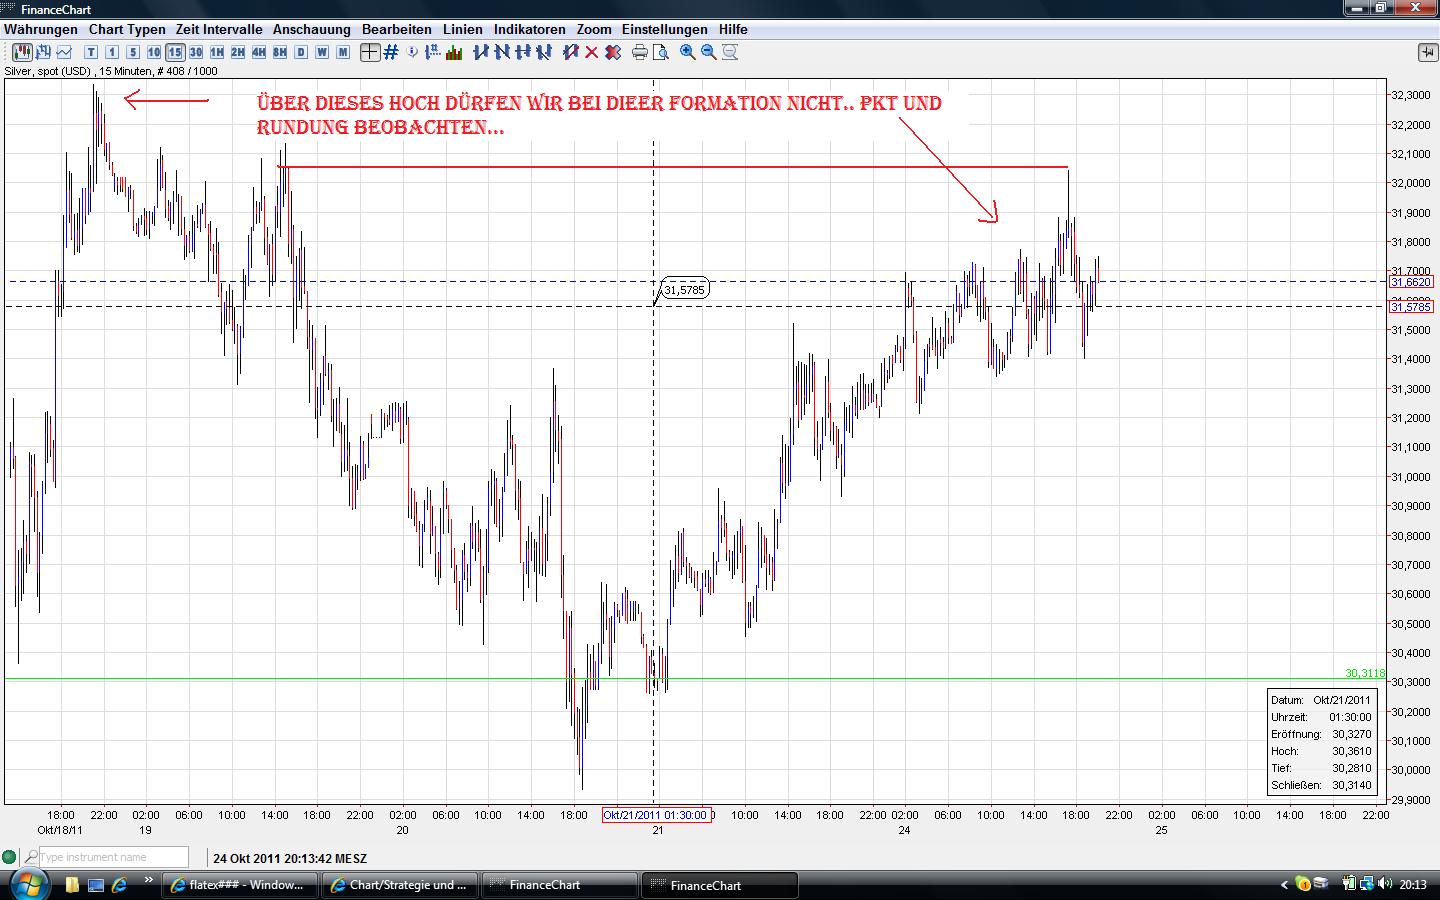Open the Bearbeiten menu
Viewport: 1440px width, 900px height.
pos(397,29)
